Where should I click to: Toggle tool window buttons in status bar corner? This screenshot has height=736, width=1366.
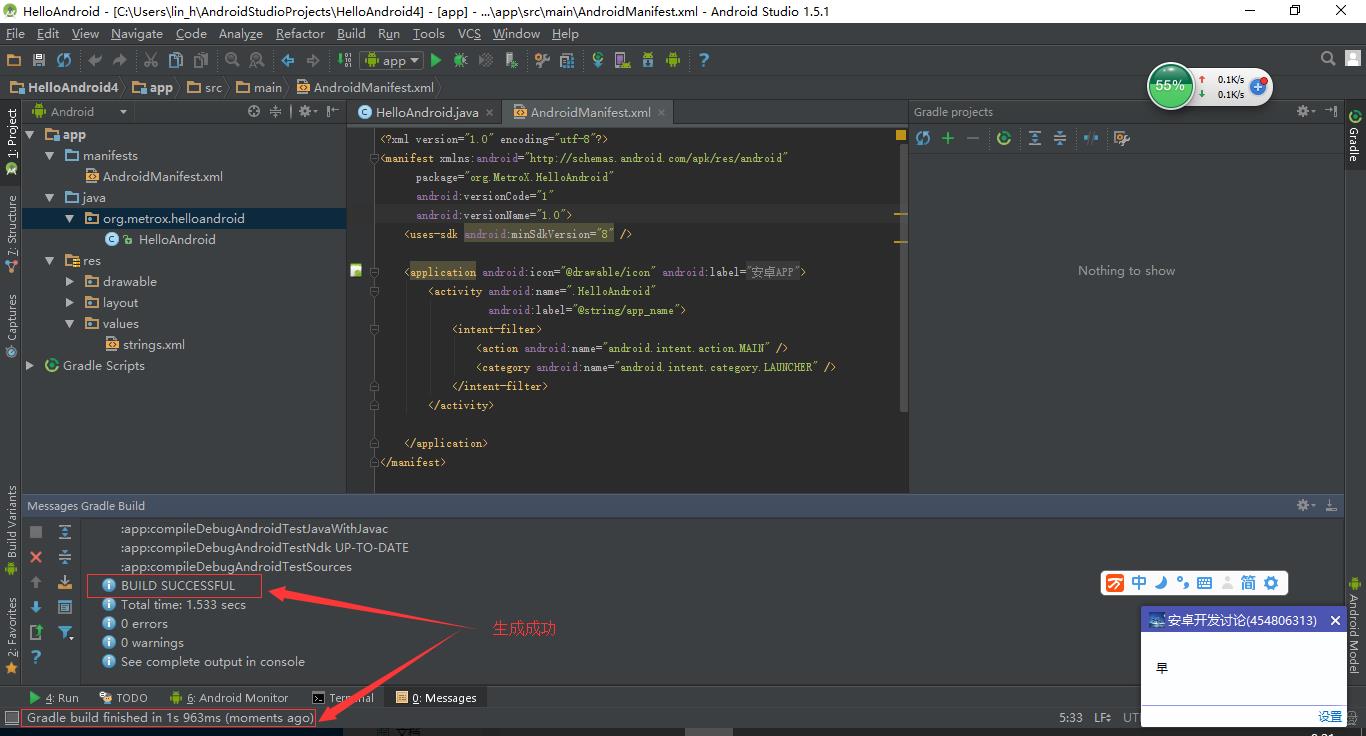click(11, 717)
